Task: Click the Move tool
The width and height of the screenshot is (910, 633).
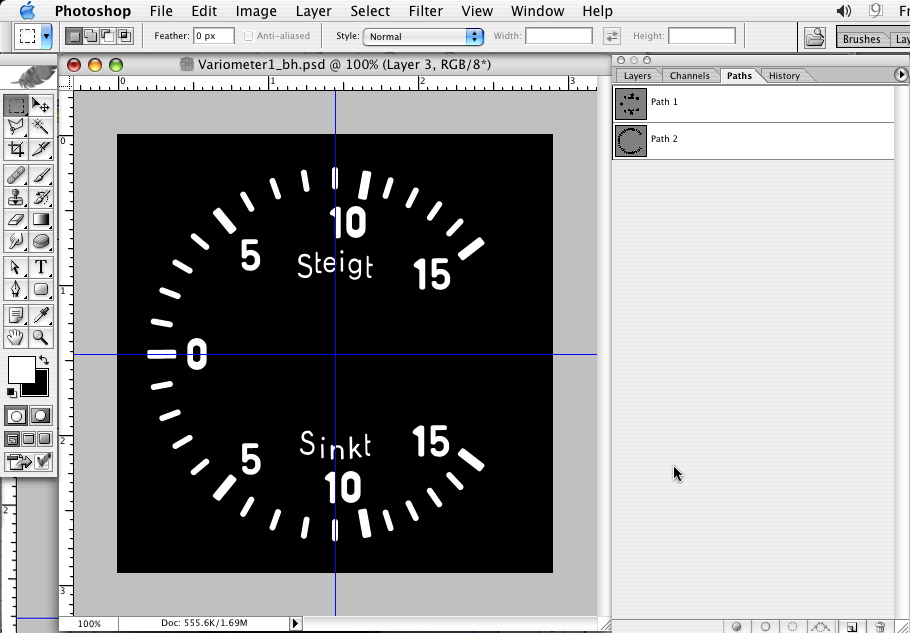Action: tap(41, 105)
